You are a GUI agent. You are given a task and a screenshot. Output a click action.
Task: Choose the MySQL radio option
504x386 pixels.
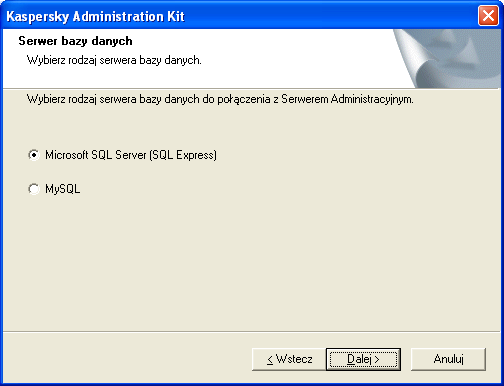[34, 189]
